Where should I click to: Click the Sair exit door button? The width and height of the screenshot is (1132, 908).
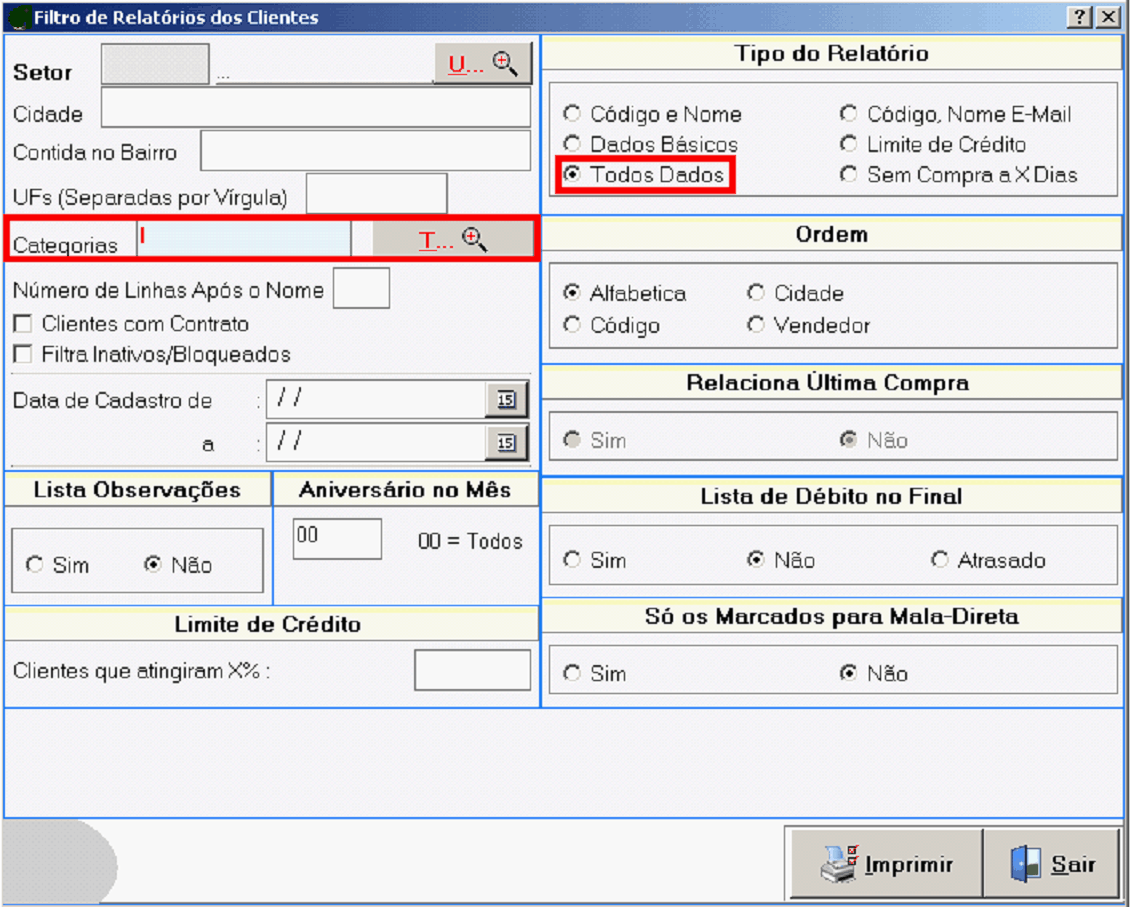[x=1052, y=864]
